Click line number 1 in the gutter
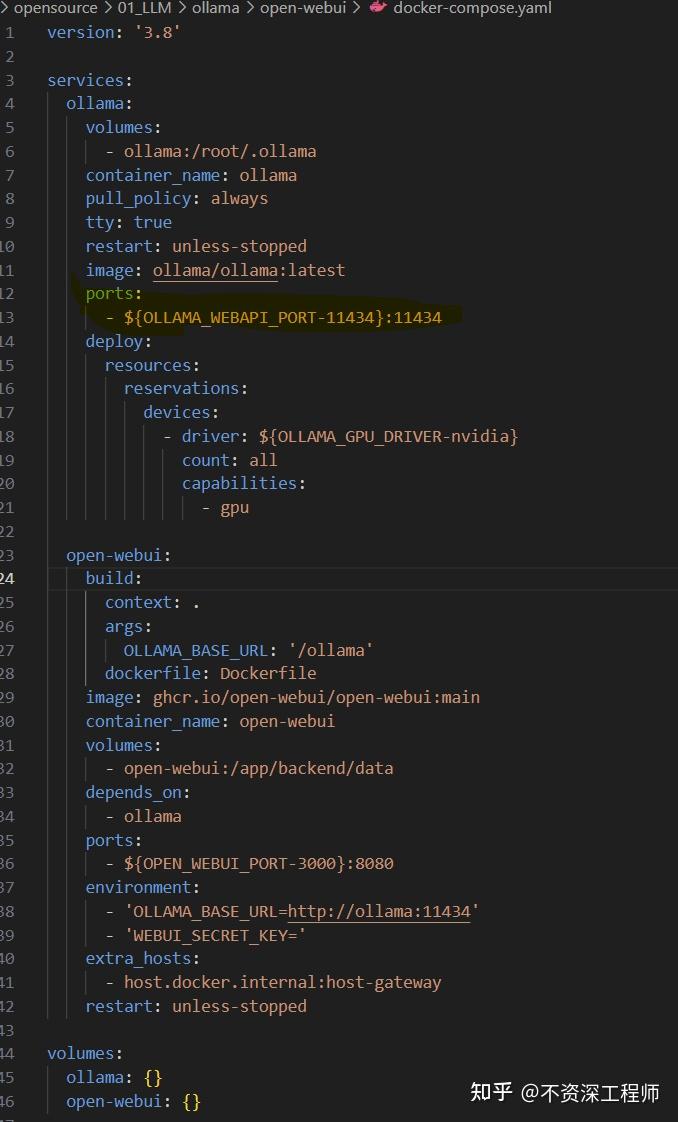 pos(9,33)
